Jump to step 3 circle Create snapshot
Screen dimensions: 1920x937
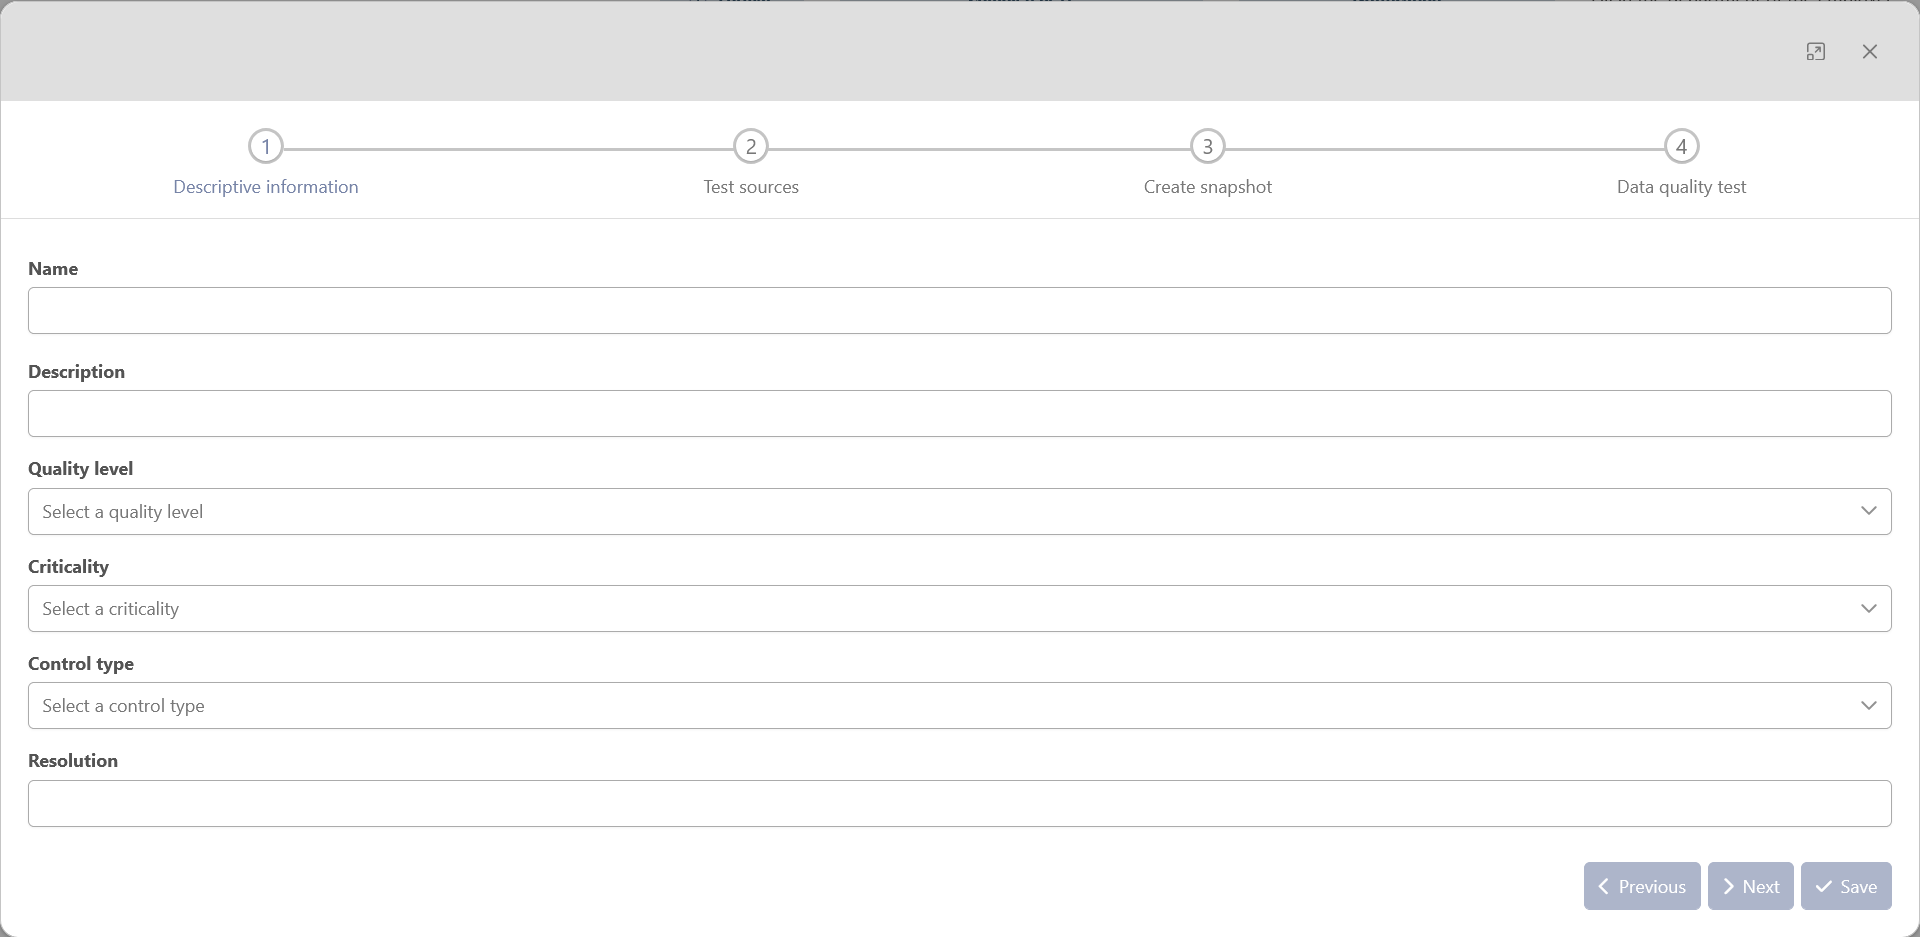[1208, 147]
